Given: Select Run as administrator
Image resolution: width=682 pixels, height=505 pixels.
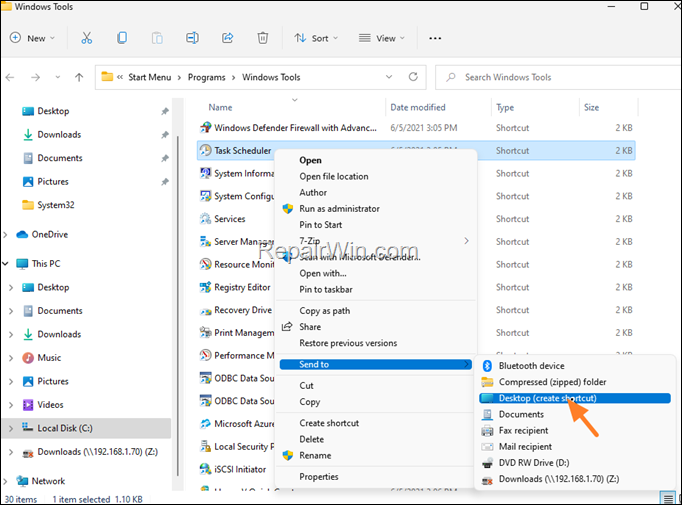Looking at the screenshot, I should click(x=339, y=209).
